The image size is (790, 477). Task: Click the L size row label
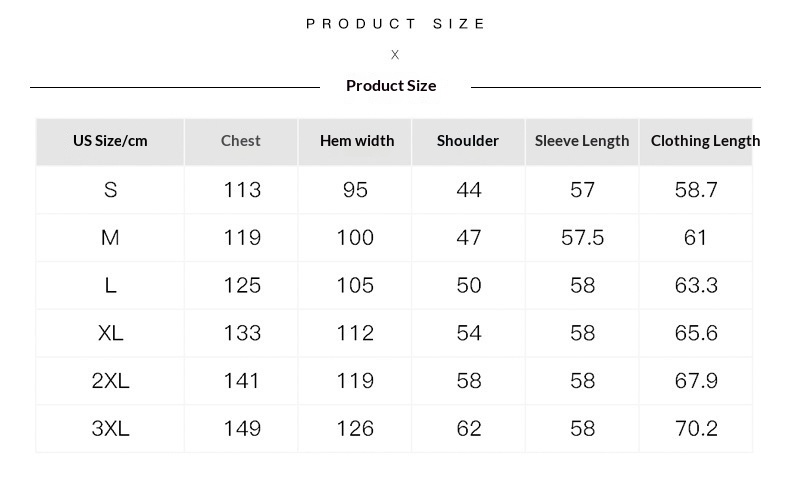tap(111, 286)
